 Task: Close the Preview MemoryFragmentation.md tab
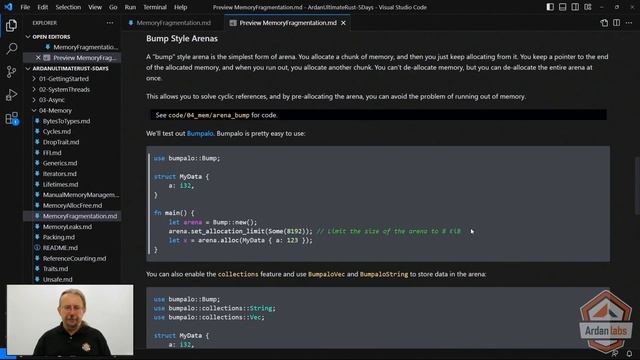coord(343,23)
